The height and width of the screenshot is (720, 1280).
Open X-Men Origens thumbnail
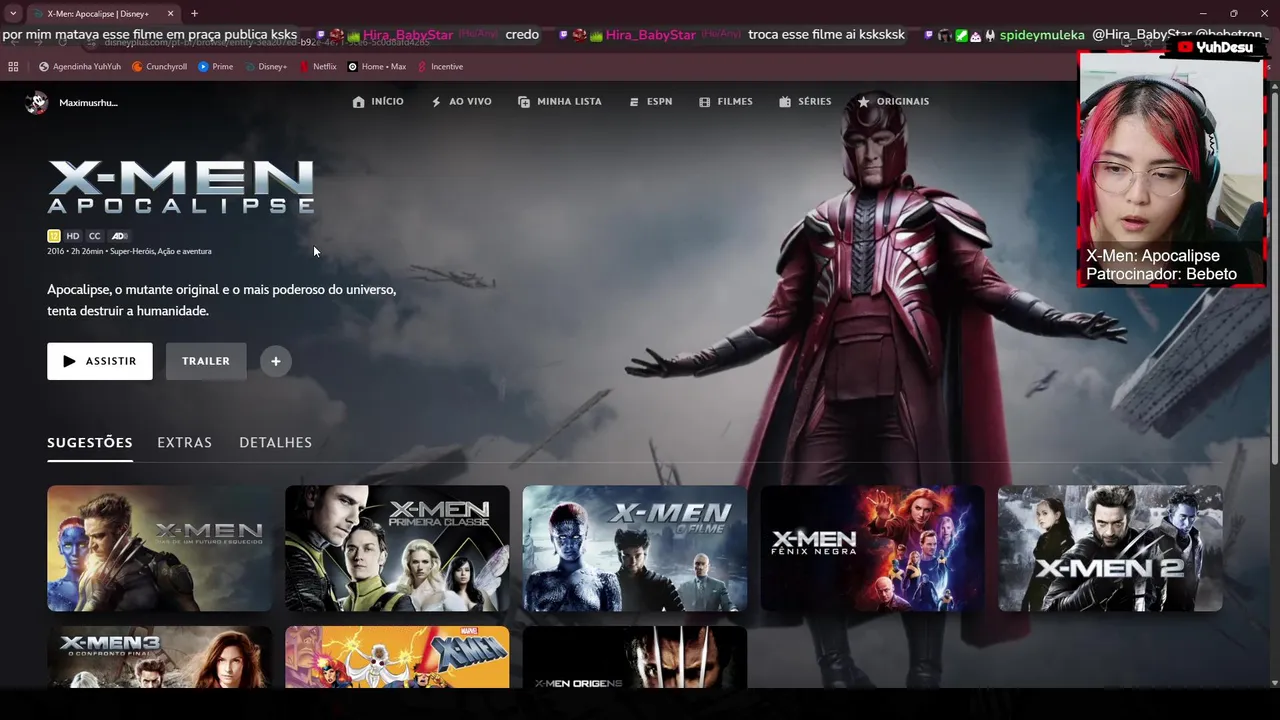(x=634, y=657)
